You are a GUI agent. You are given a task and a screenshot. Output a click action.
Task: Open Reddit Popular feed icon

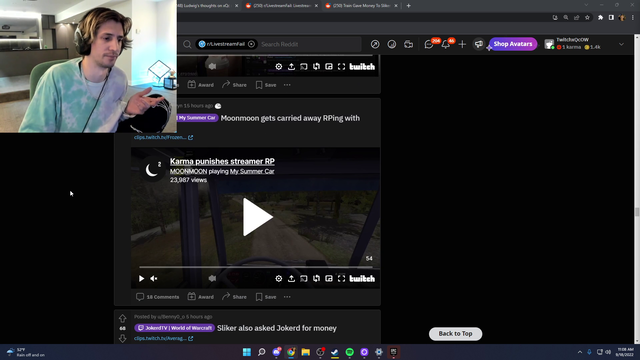[x=375, y=44]
